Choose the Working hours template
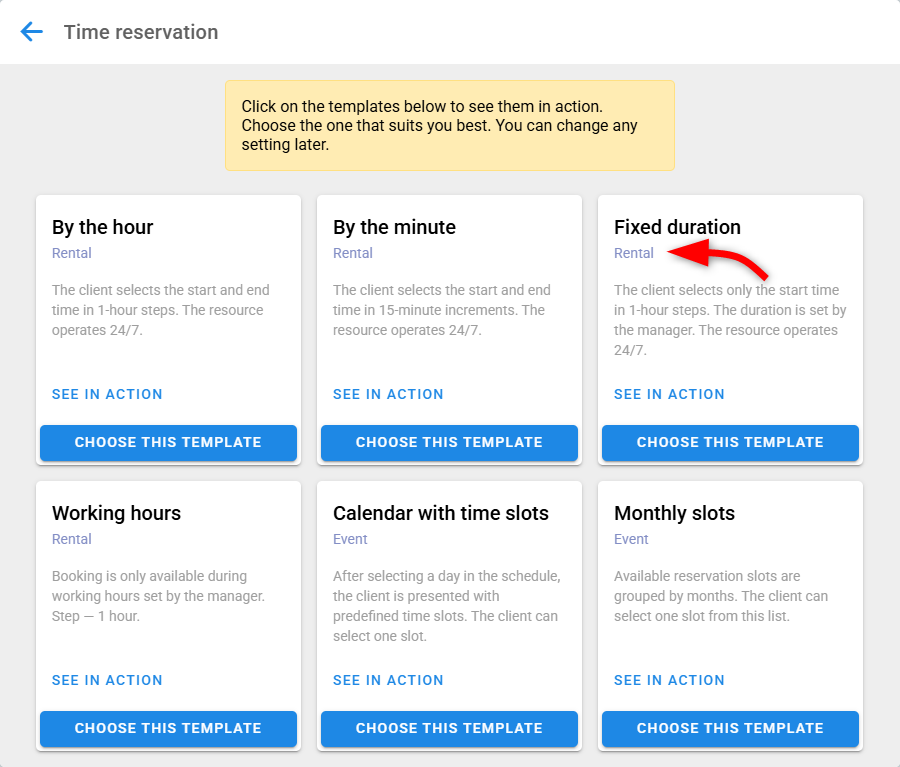Image resolution: width=900 pixels, height=767 pixels. click(x=168, y=728)
